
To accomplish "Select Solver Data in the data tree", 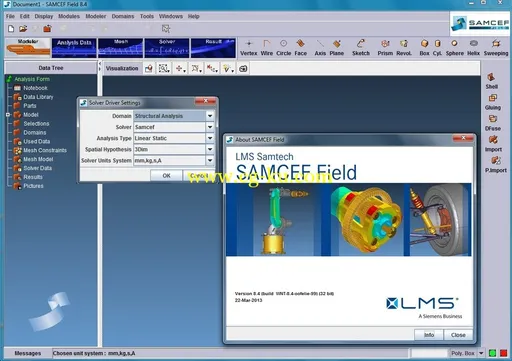I will coord(38,168).
